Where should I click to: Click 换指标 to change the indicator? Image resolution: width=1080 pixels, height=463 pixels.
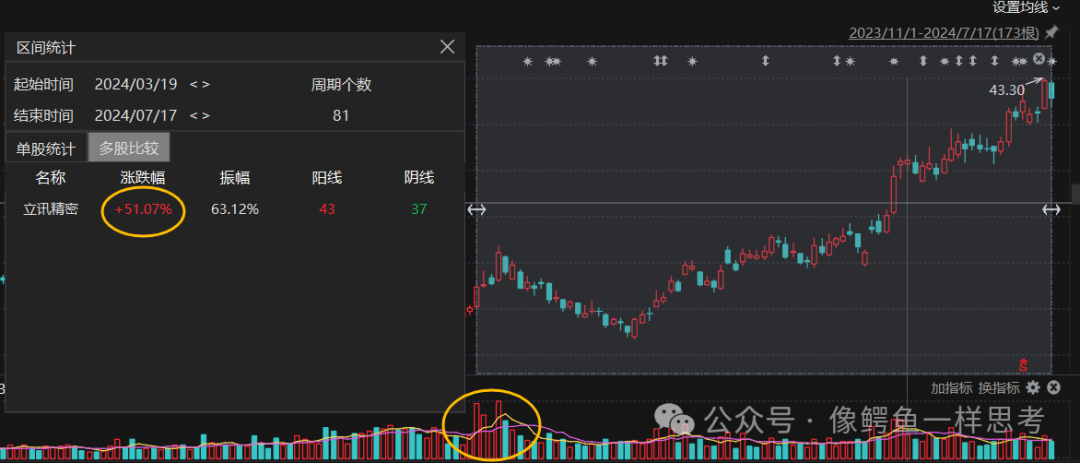point(999,388)
